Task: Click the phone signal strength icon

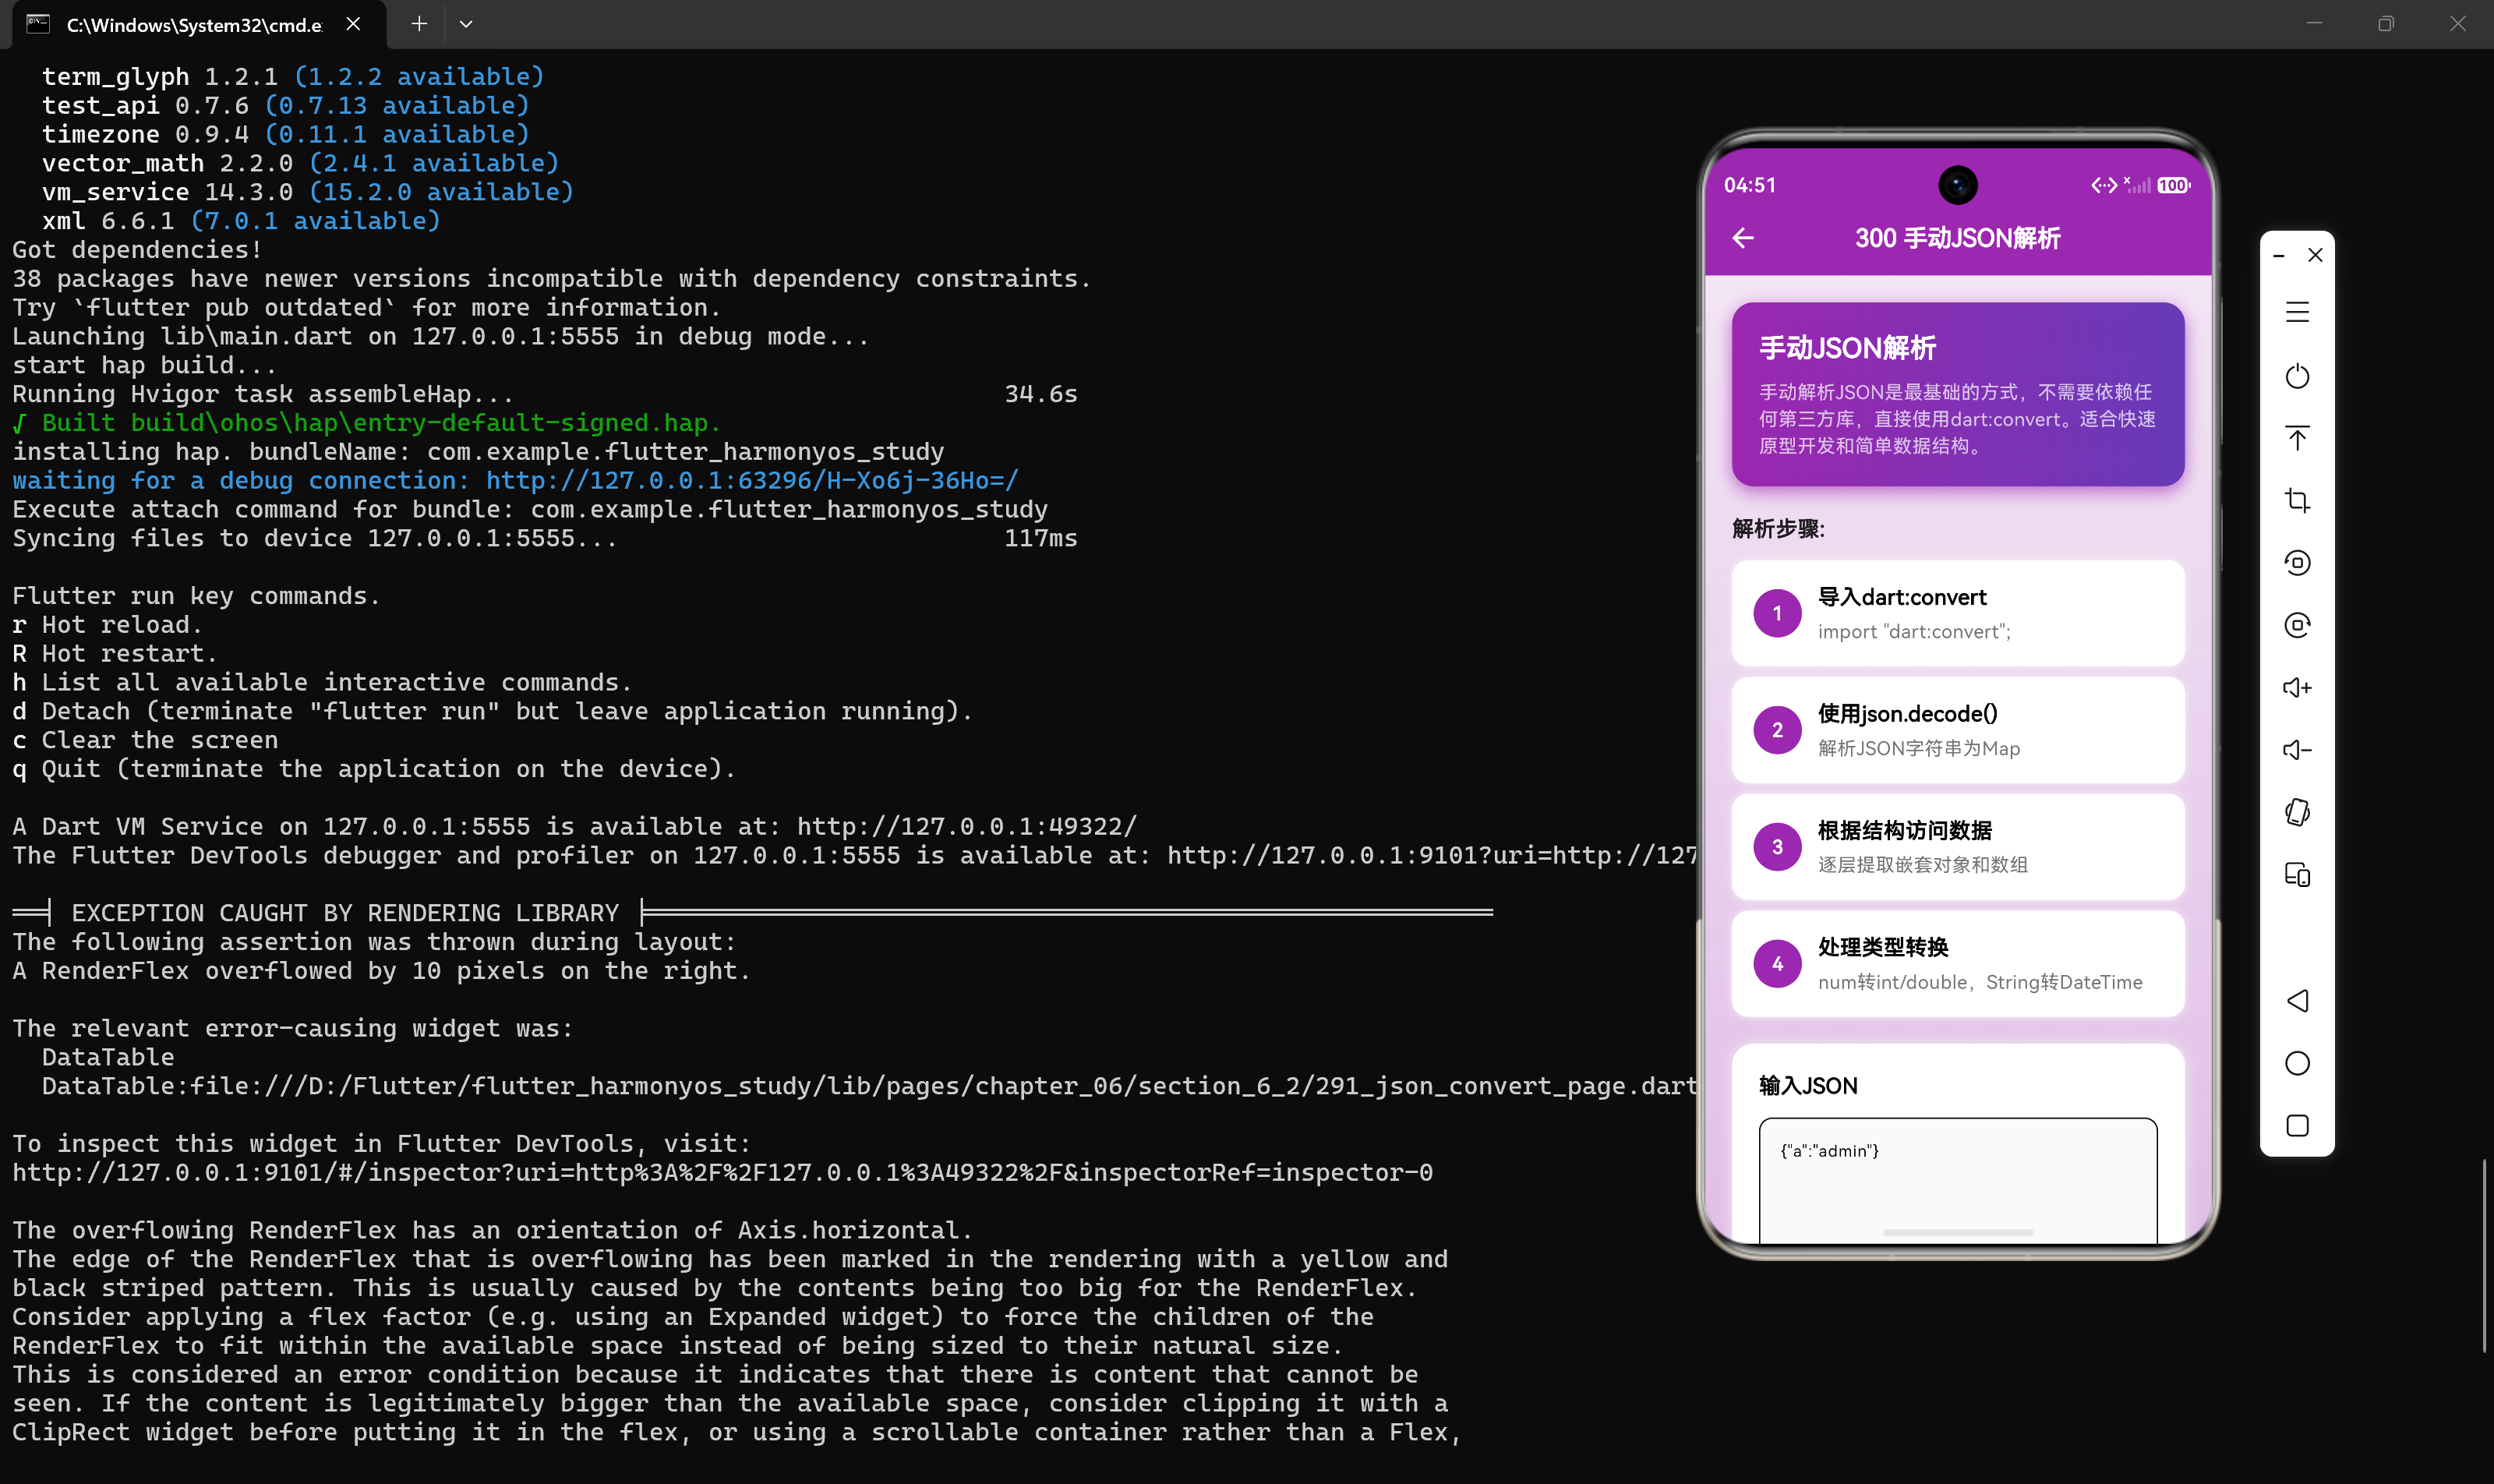Action: point(2137,185)
